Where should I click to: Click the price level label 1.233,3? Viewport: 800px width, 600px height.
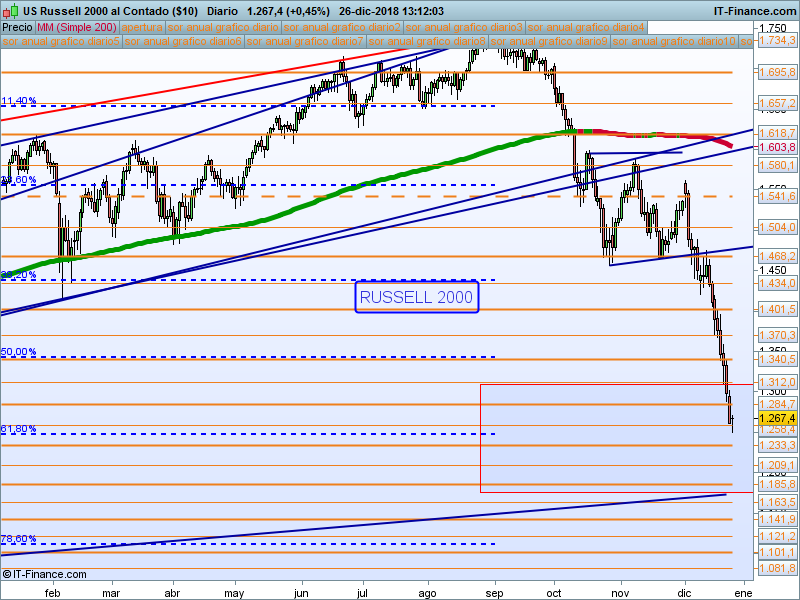[777, 445]
